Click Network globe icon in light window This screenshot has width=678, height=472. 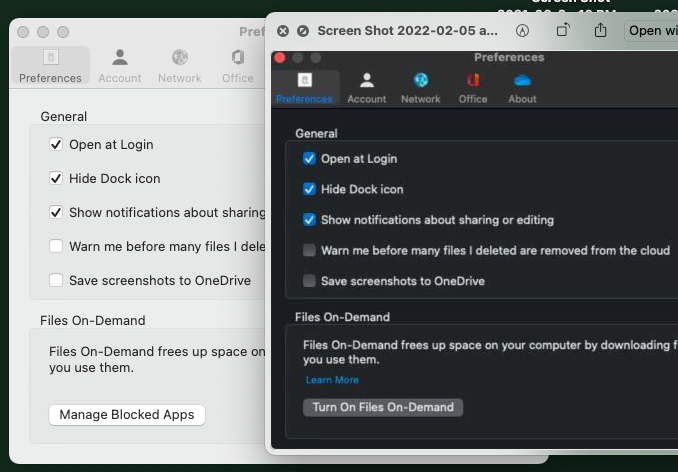(x=180, y=57)
